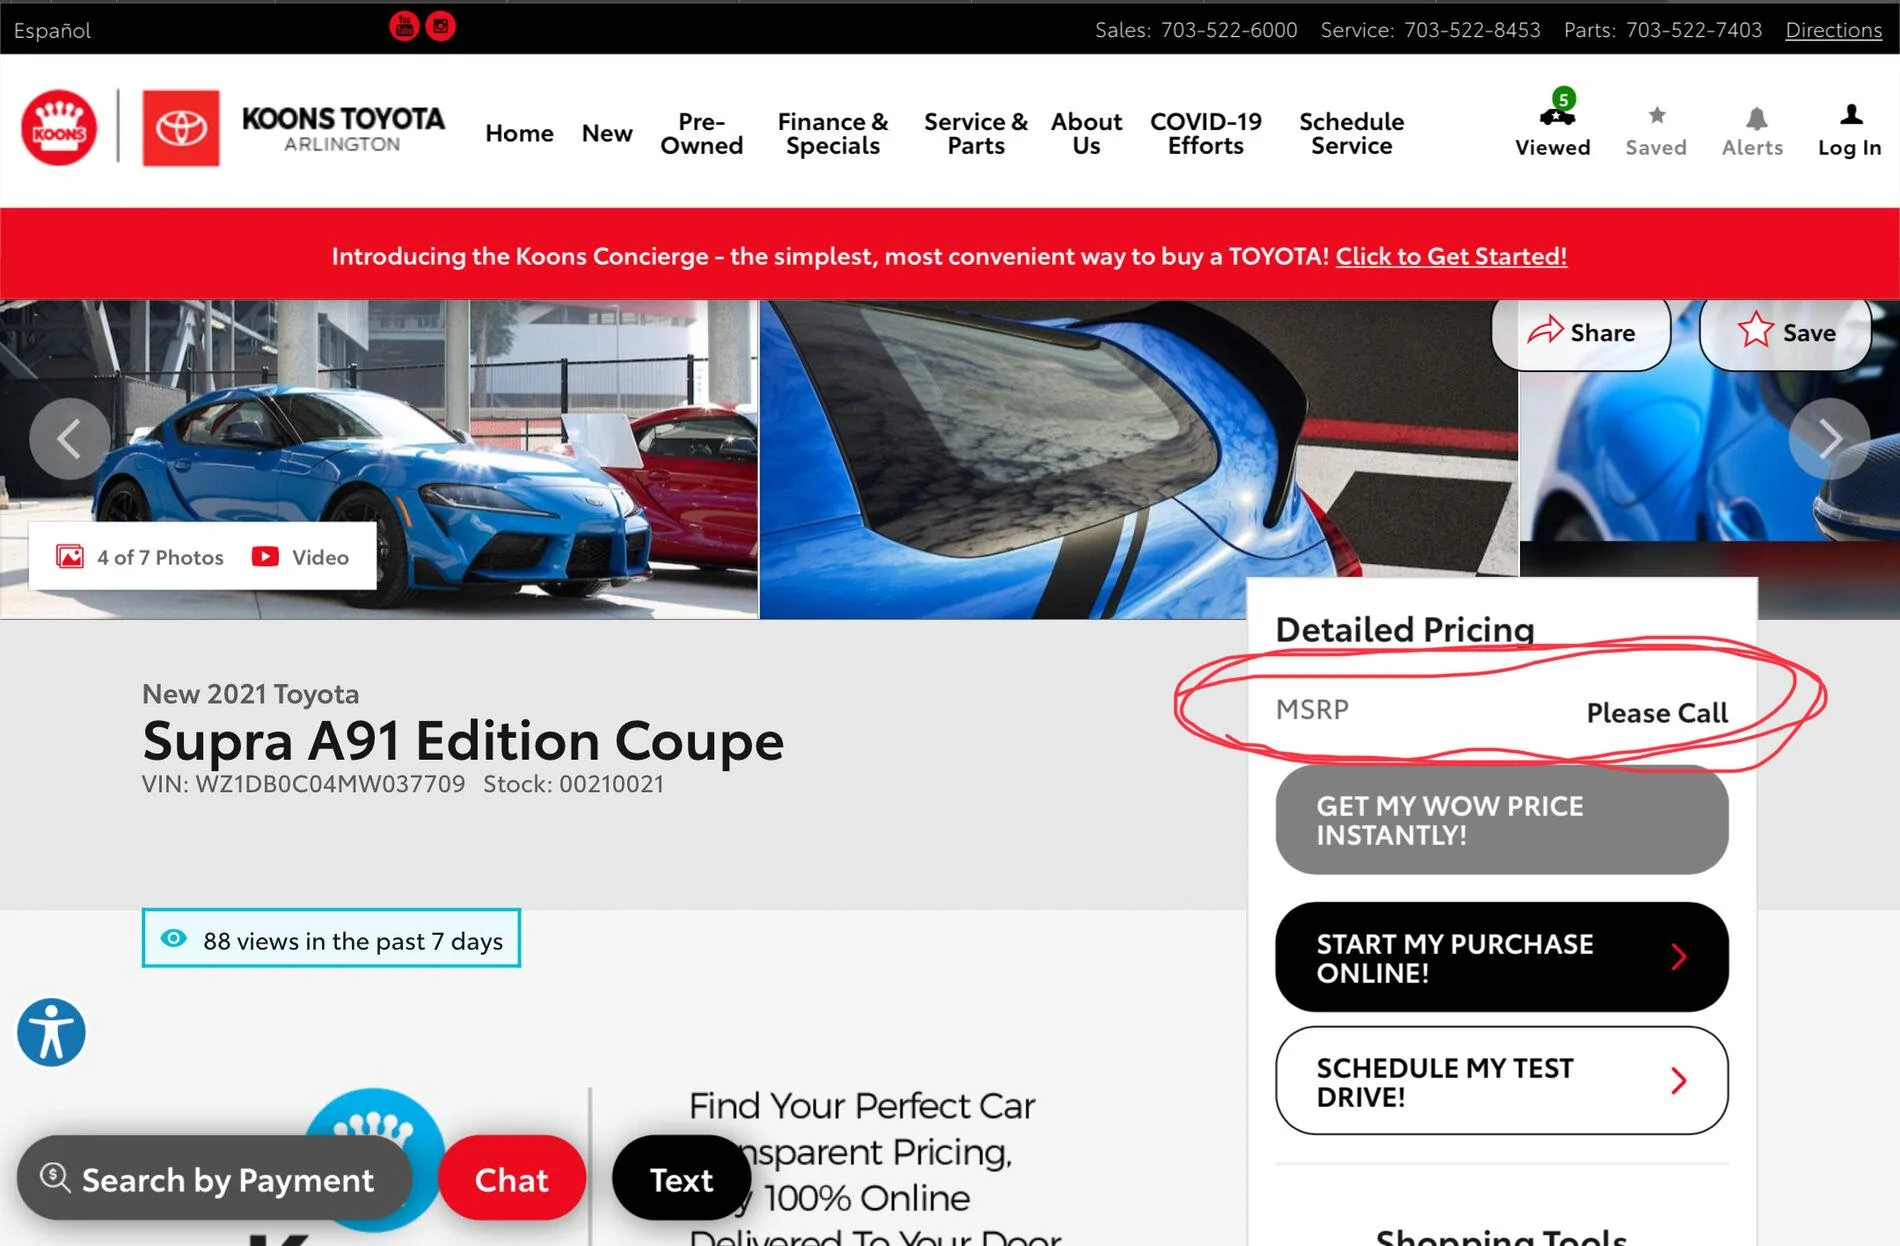Open the Directions link
Image resolution: width=1900 pixels, height=1246 pixels.
1834,30
